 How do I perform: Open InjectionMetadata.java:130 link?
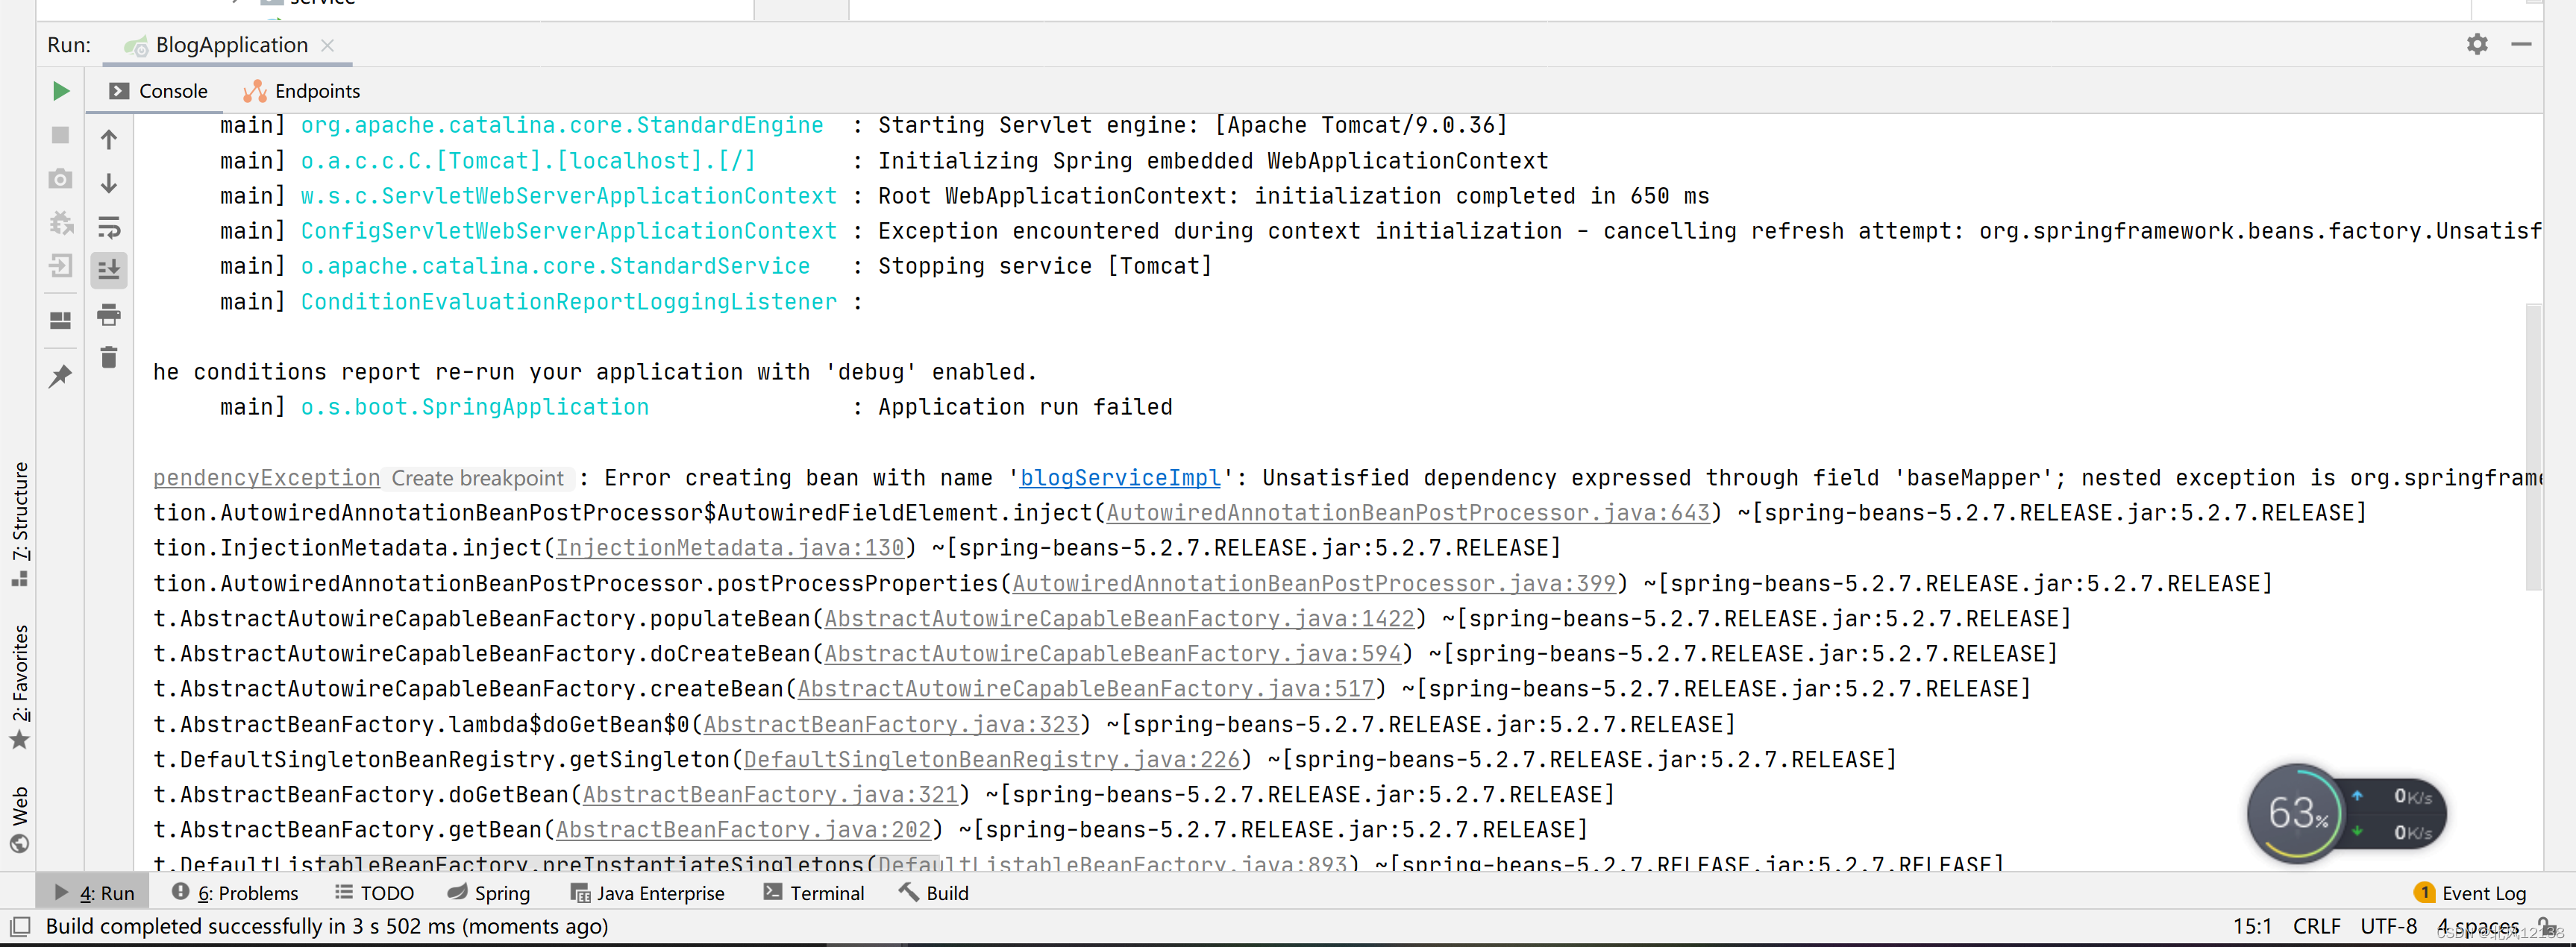pyautogui.click(x=729, y=548)
